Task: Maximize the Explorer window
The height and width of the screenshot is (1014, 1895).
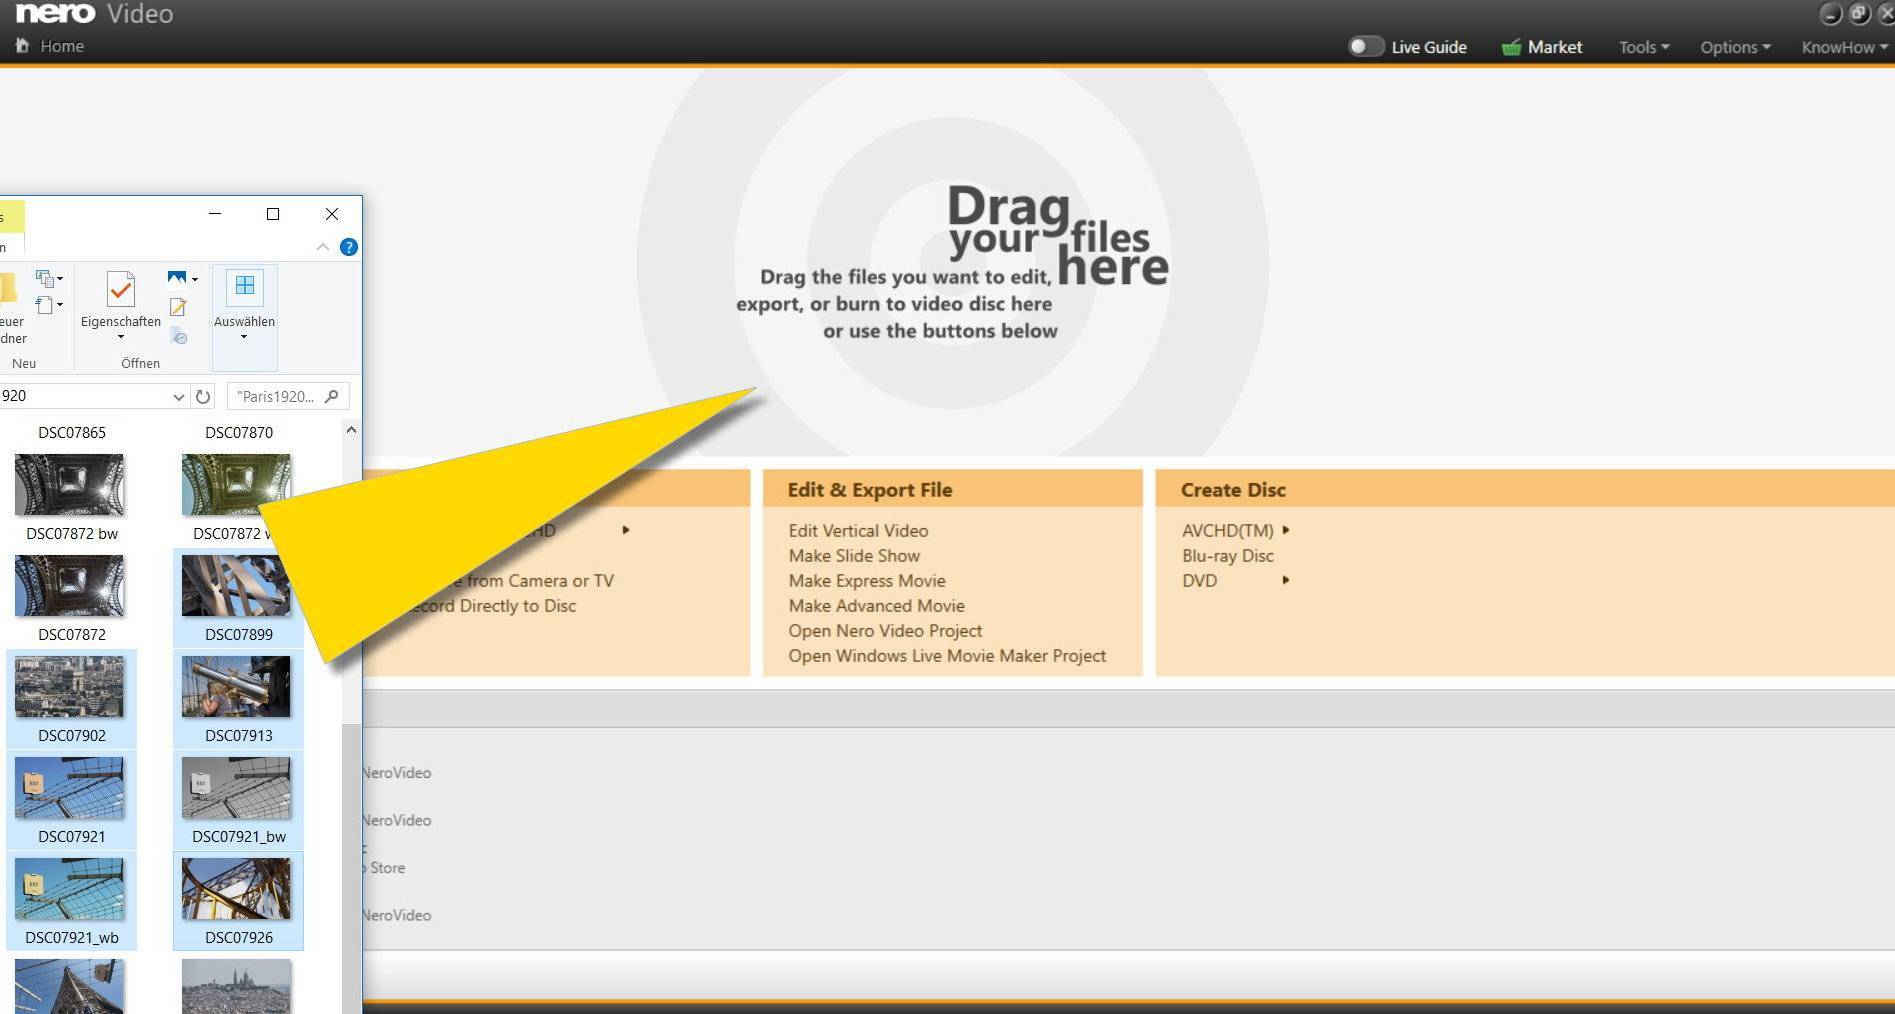Action: tap(273, 214)
